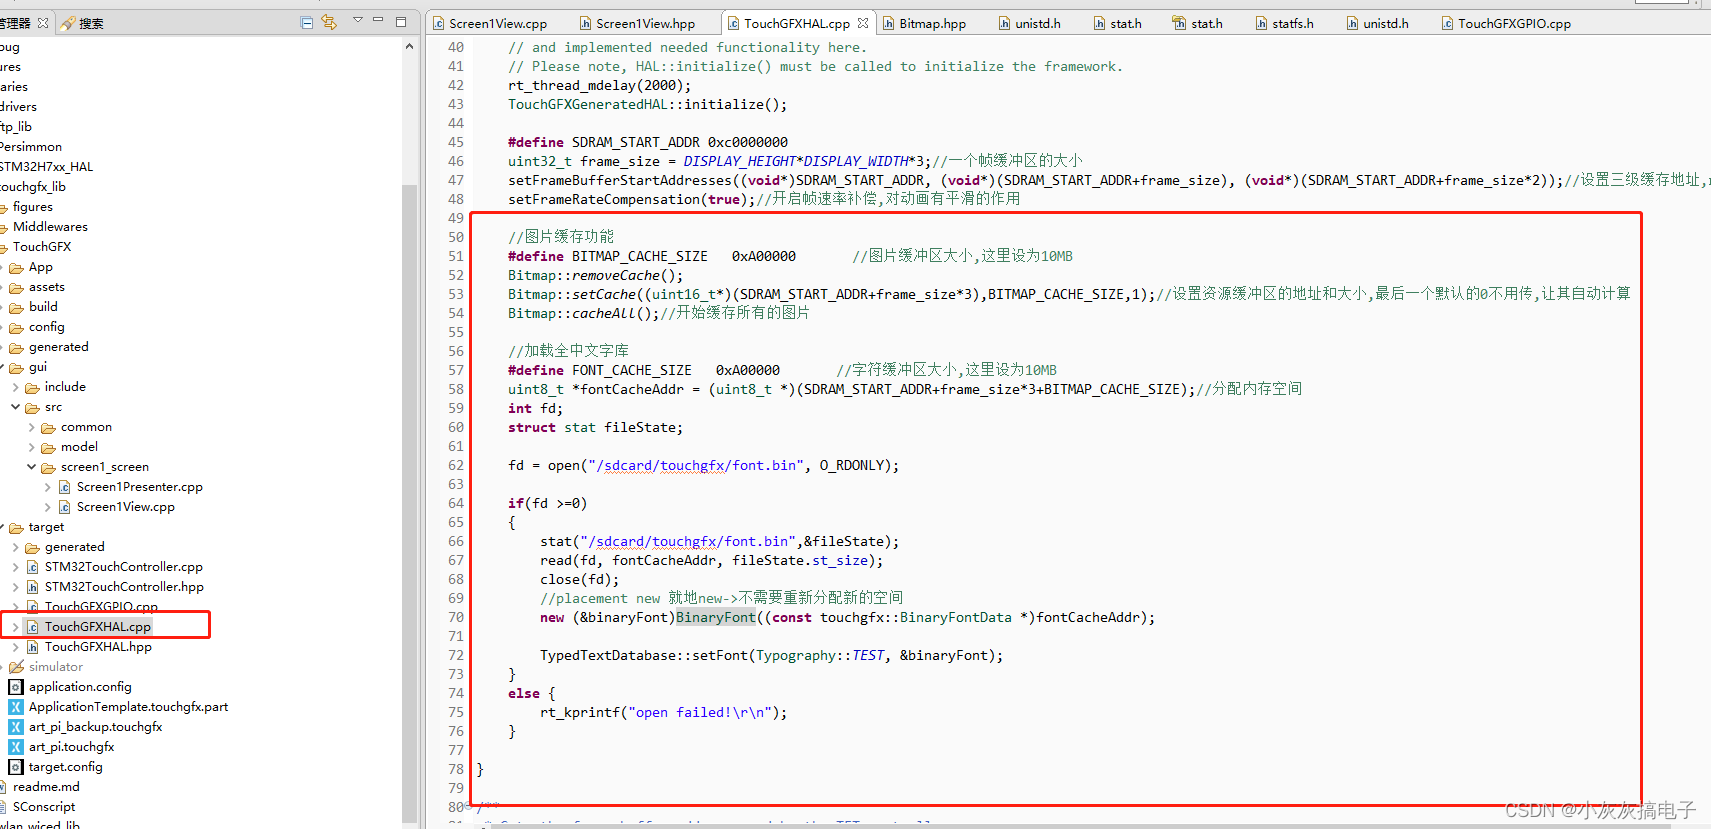Click "setFrameRateCompensation(true);" in the editor
The width and height of the screenshot is (1711, 829).
click(x=631, y=199)
